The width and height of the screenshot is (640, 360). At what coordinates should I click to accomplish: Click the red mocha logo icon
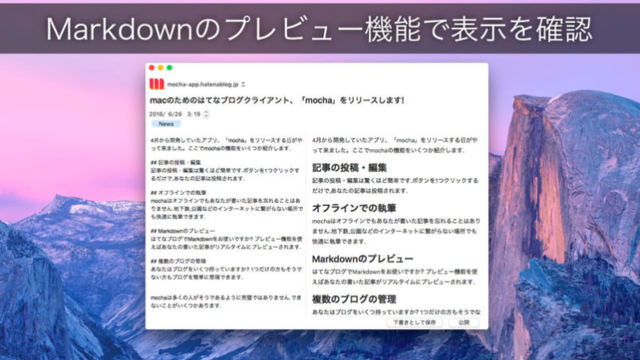[157, 84]
